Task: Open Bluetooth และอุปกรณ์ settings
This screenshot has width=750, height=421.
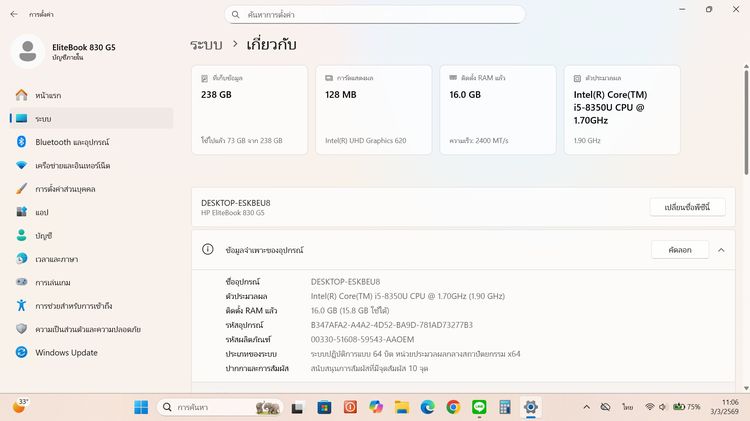Action: click(x=91, y=142)
